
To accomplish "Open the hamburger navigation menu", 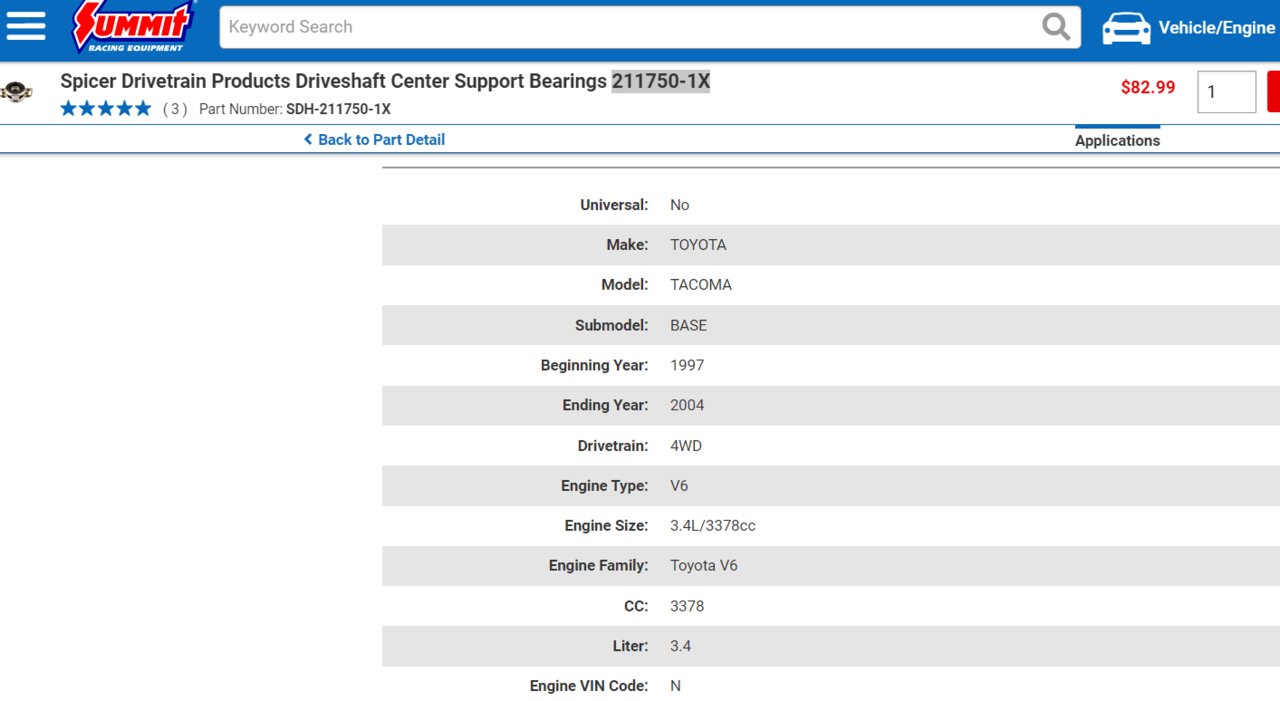I will (26, 27).
